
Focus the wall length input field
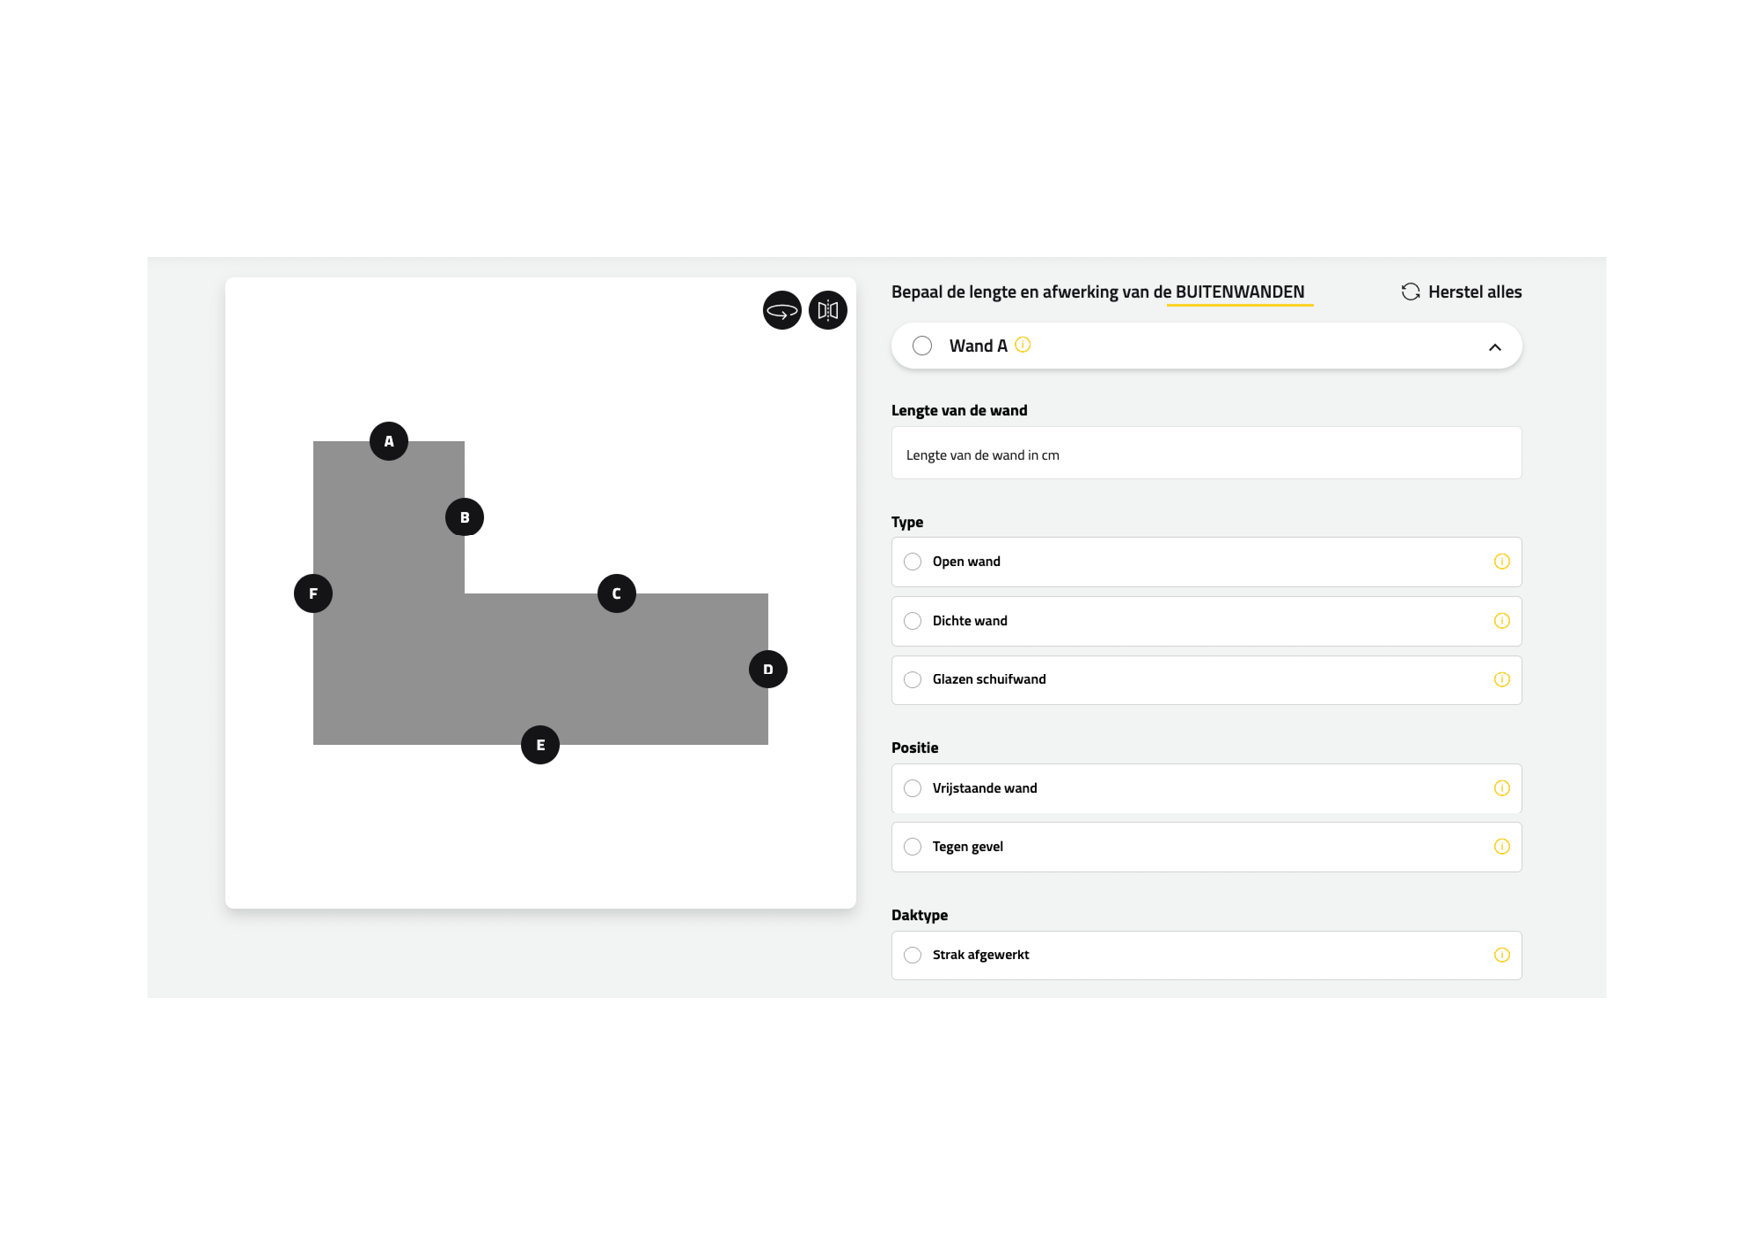tap(1205, 454)
